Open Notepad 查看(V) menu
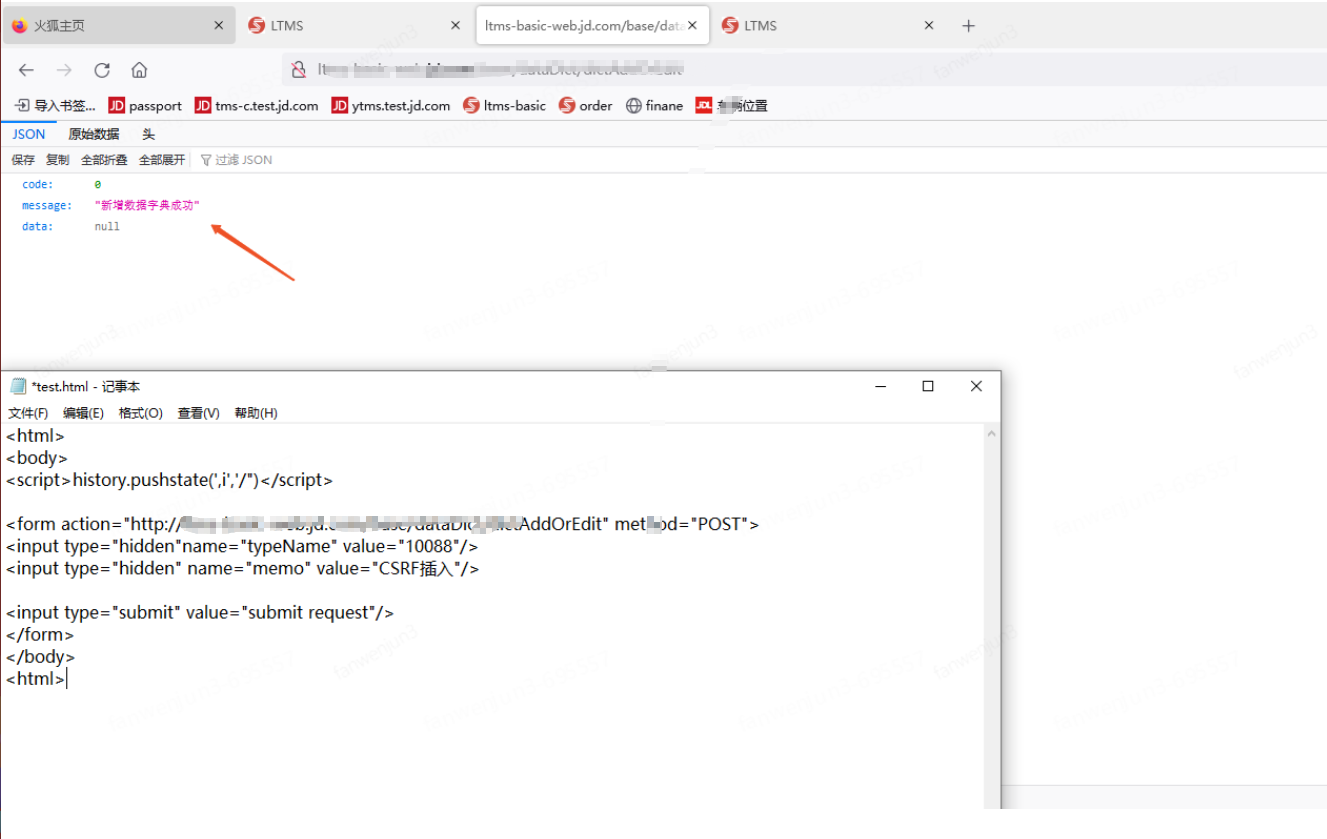 point(198,413)
